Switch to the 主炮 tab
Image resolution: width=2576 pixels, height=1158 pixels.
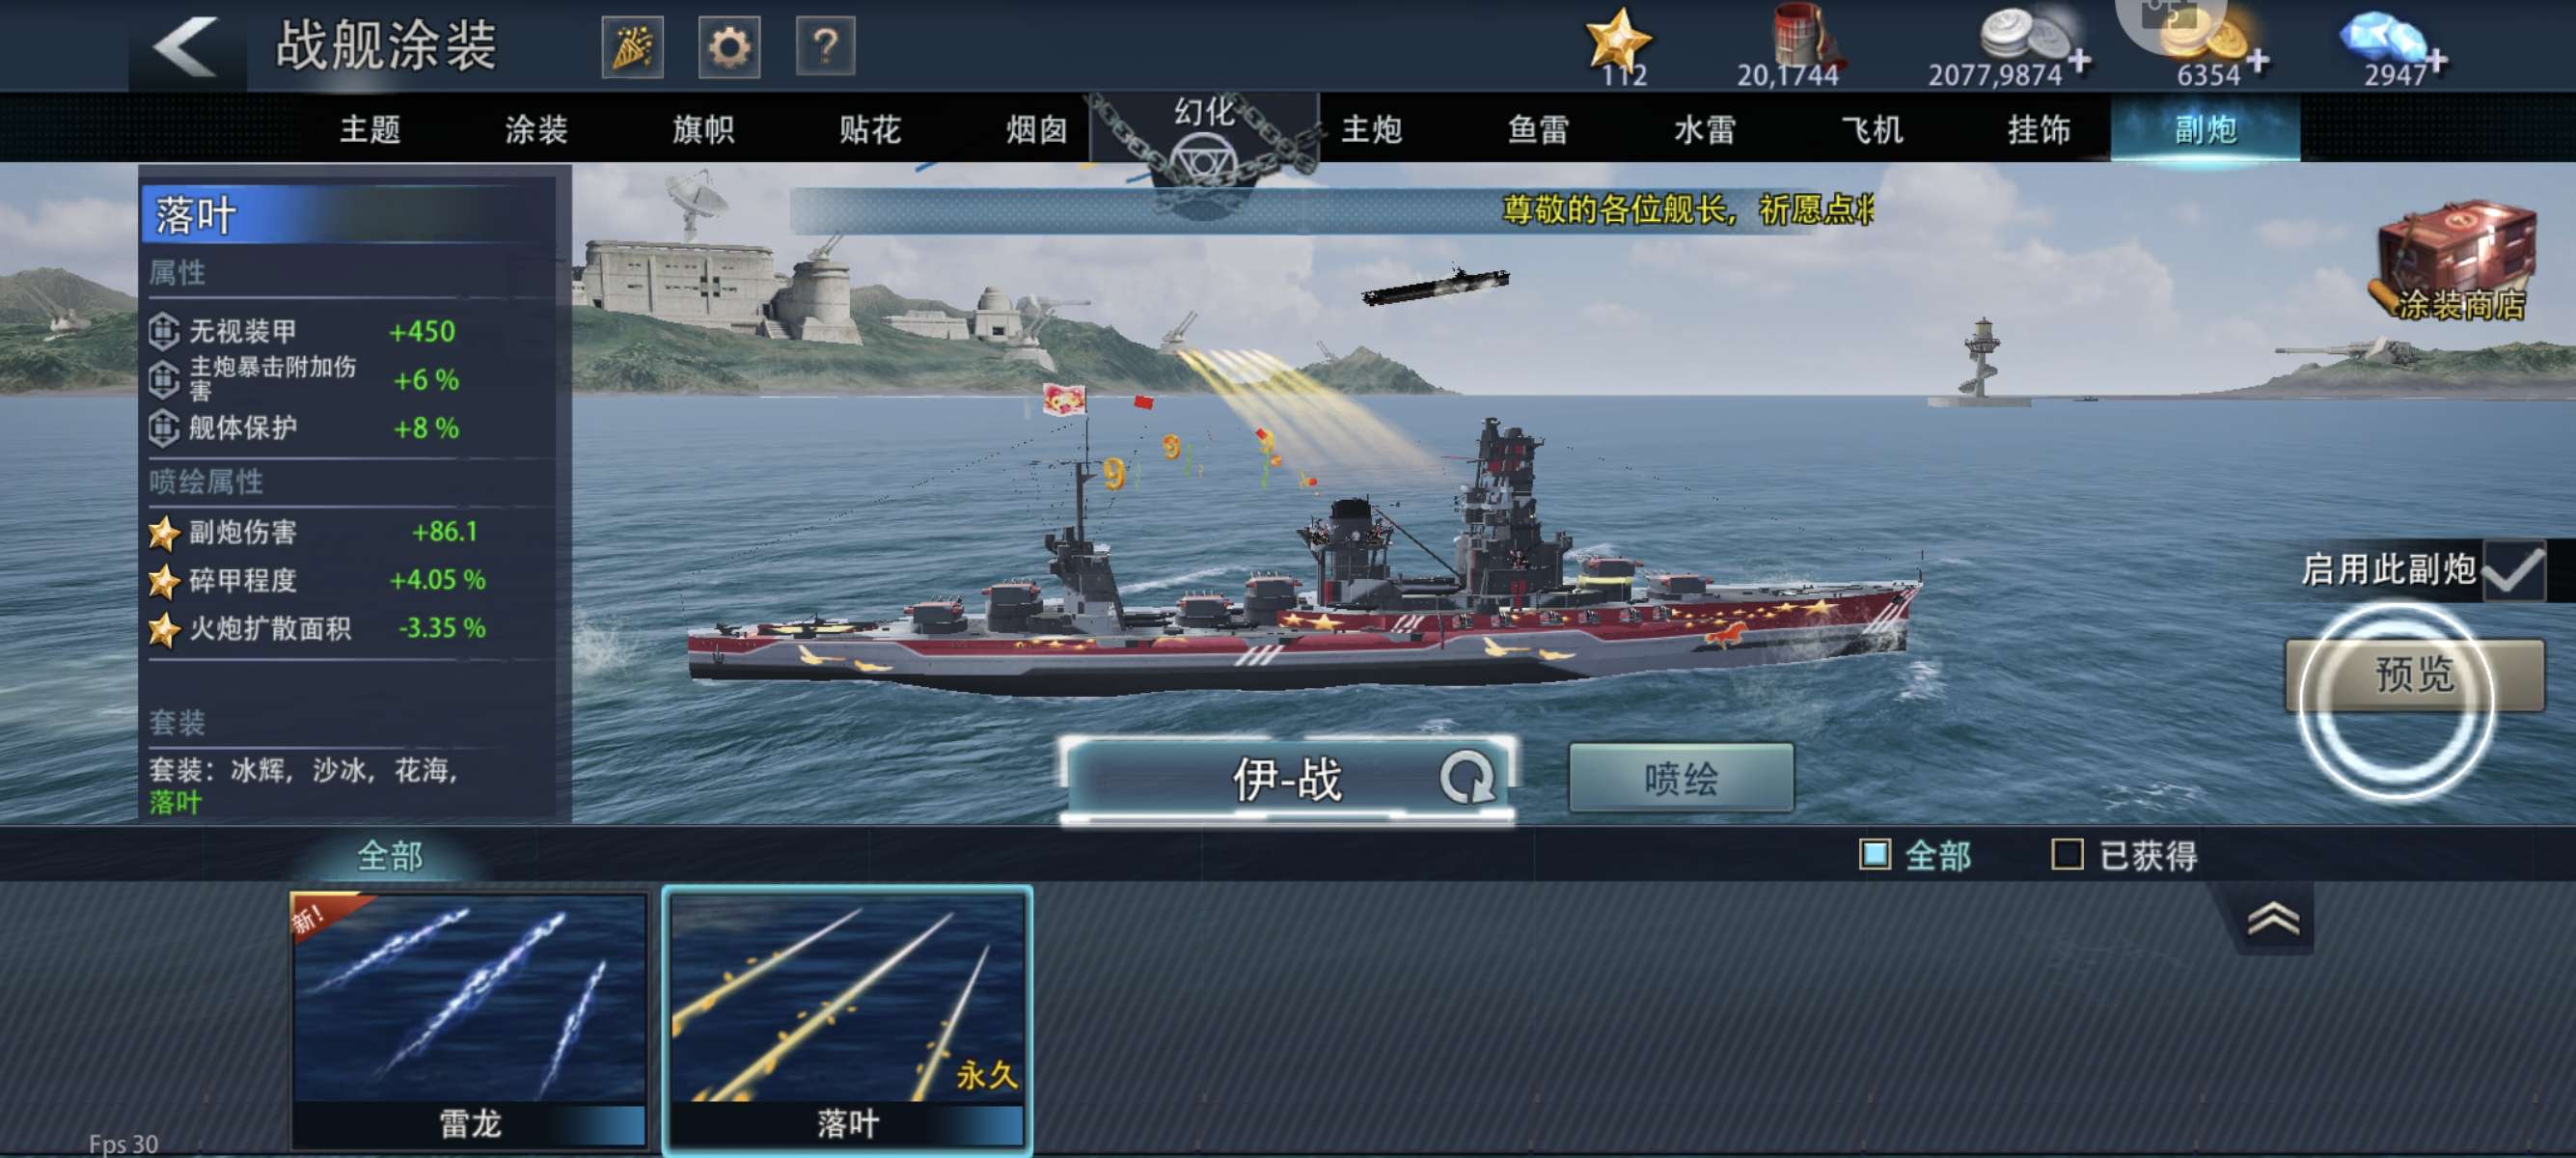click(x=1371, y=129)
